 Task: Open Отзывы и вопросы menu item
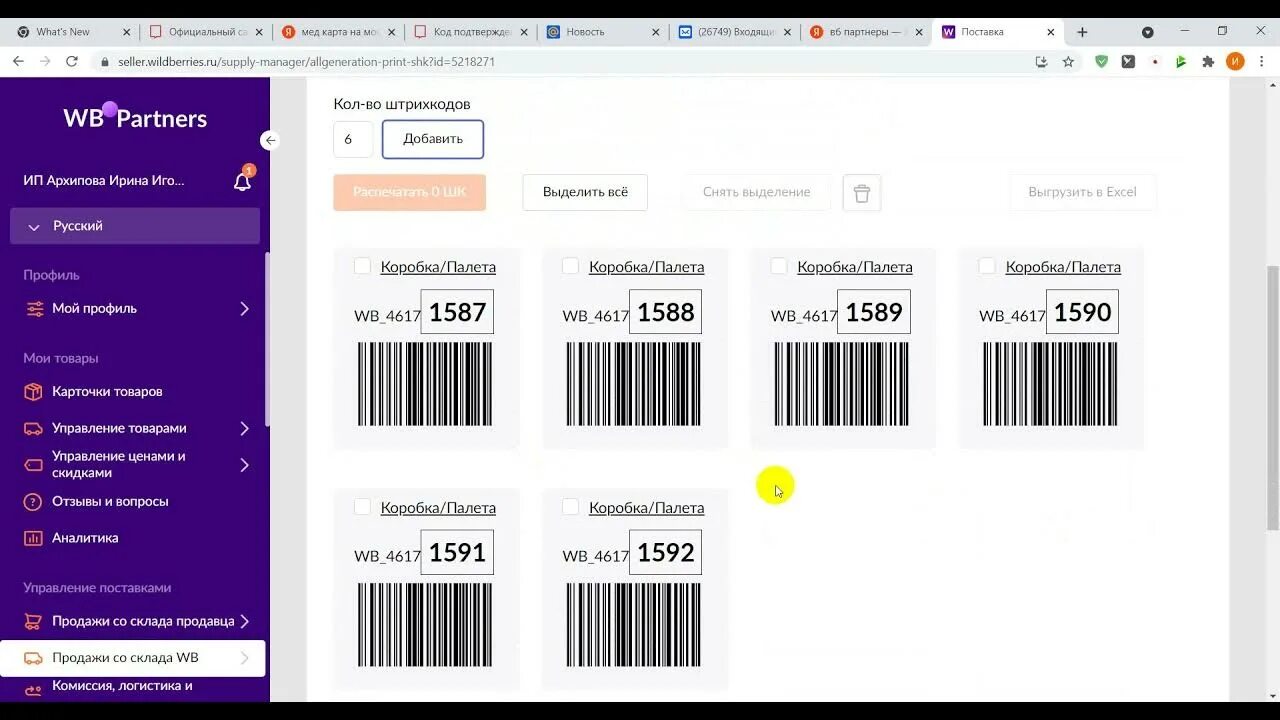[x=110, y=501]
